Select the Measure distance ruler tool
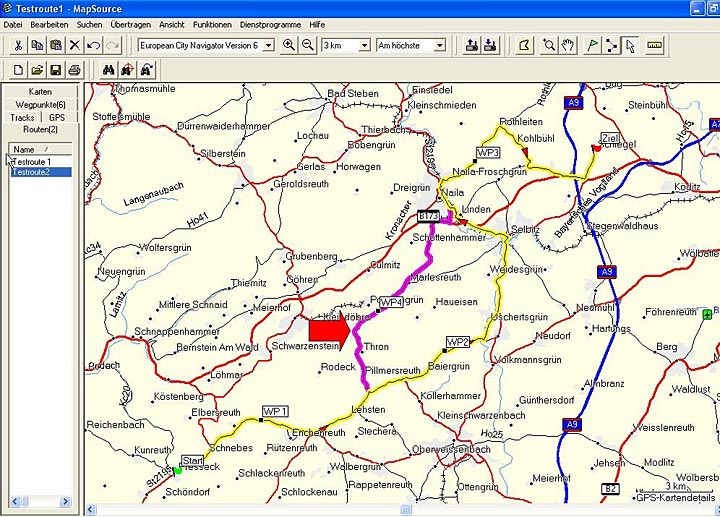The width and height of the screenshot is (720, 517). pyautogui.click(x=655, y=46)
